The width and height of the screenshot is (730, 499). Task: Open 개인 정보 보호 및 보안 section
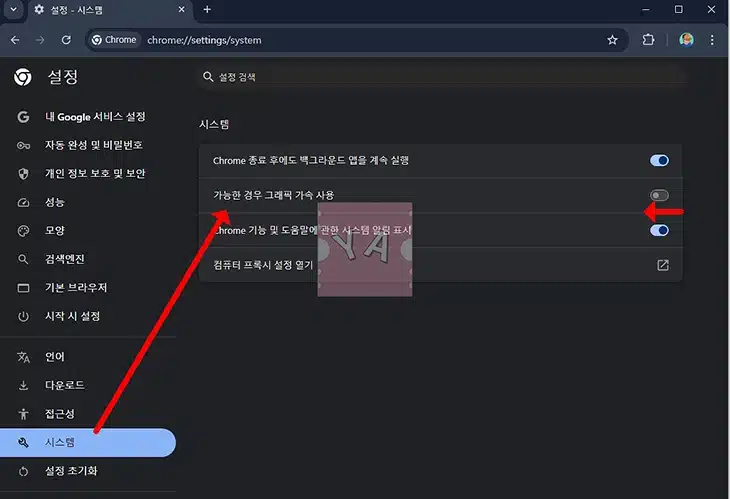point(94,173)
